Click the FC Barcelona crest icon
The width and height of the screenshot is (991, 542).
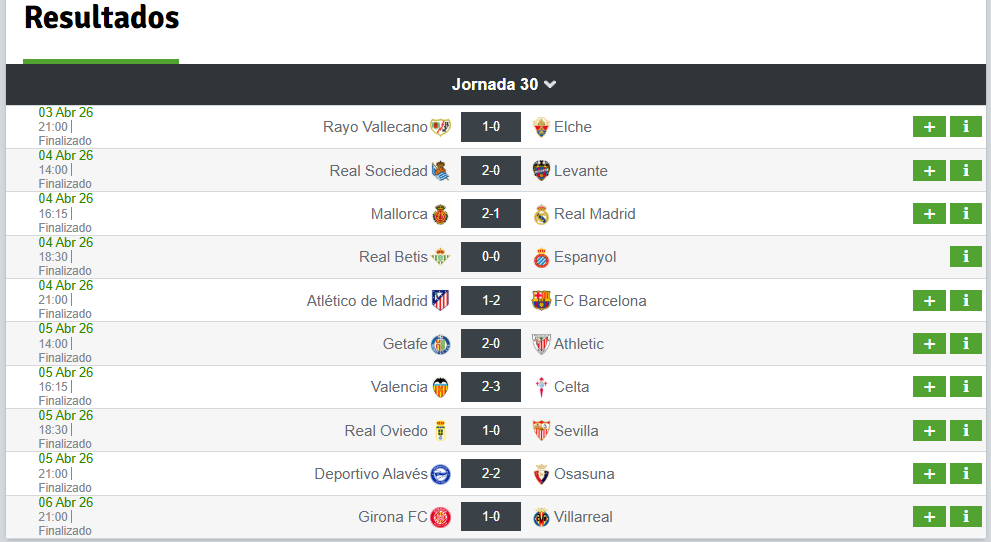541,300
